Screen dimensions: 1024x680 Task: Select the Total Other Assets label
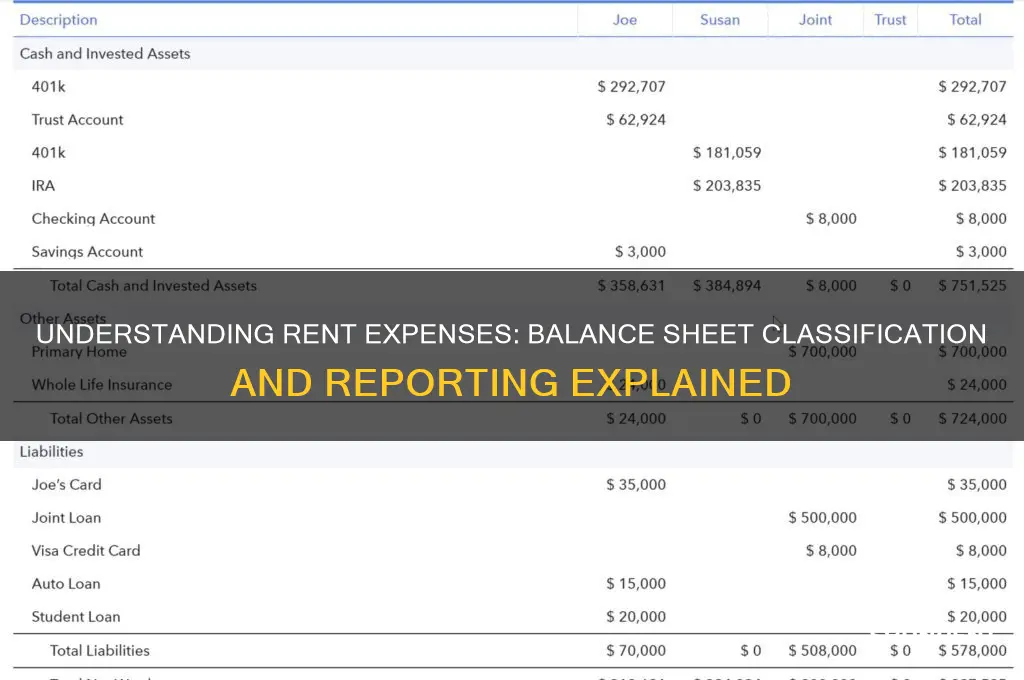[111, 418]
